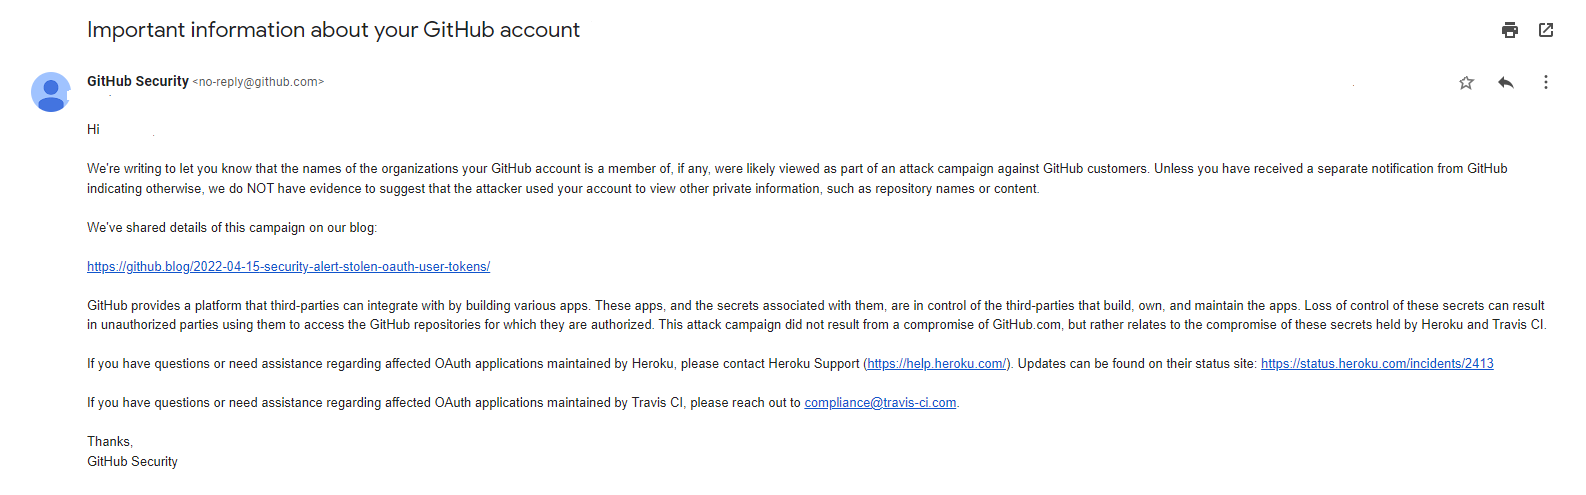Open the three-dot More options menu
The height and width of the screenshot is (495, 1586).
1545,82
